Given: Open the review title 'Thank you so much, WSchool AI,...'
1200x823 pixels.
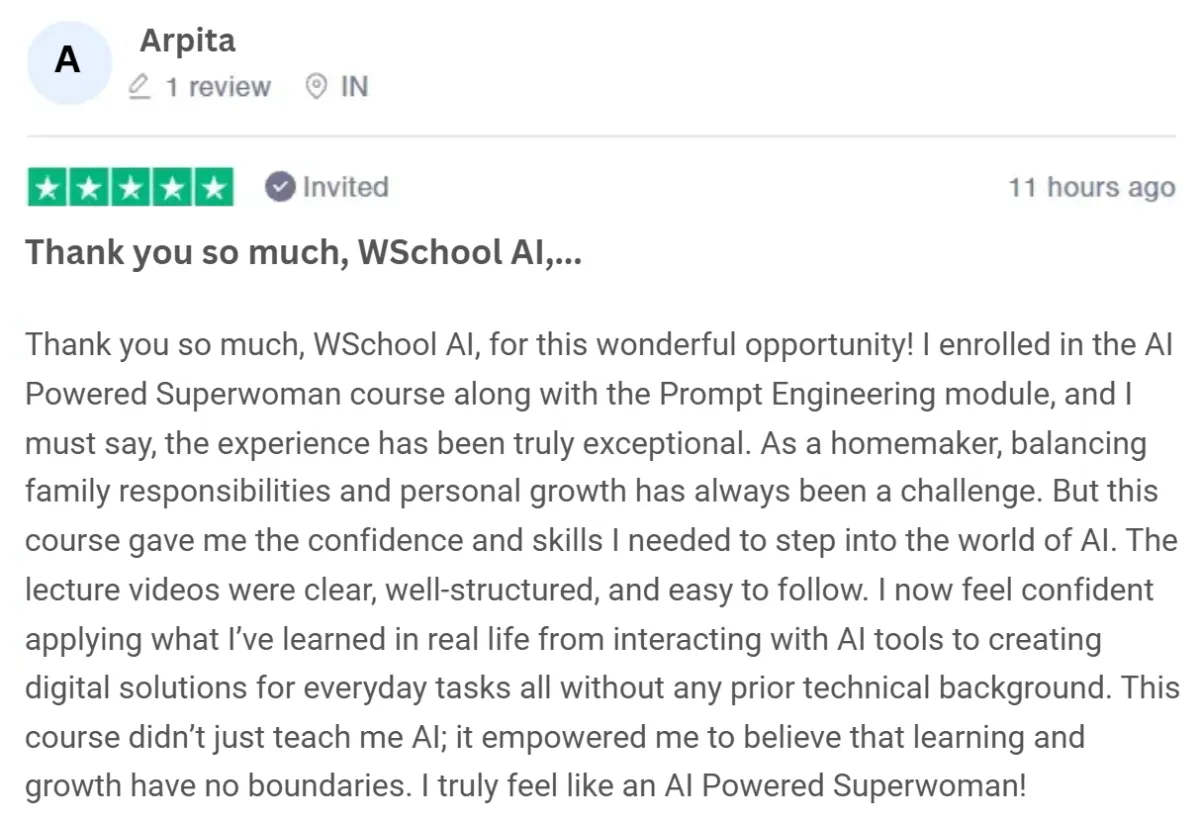Looking at the screenshot, I should coord(303,252).
